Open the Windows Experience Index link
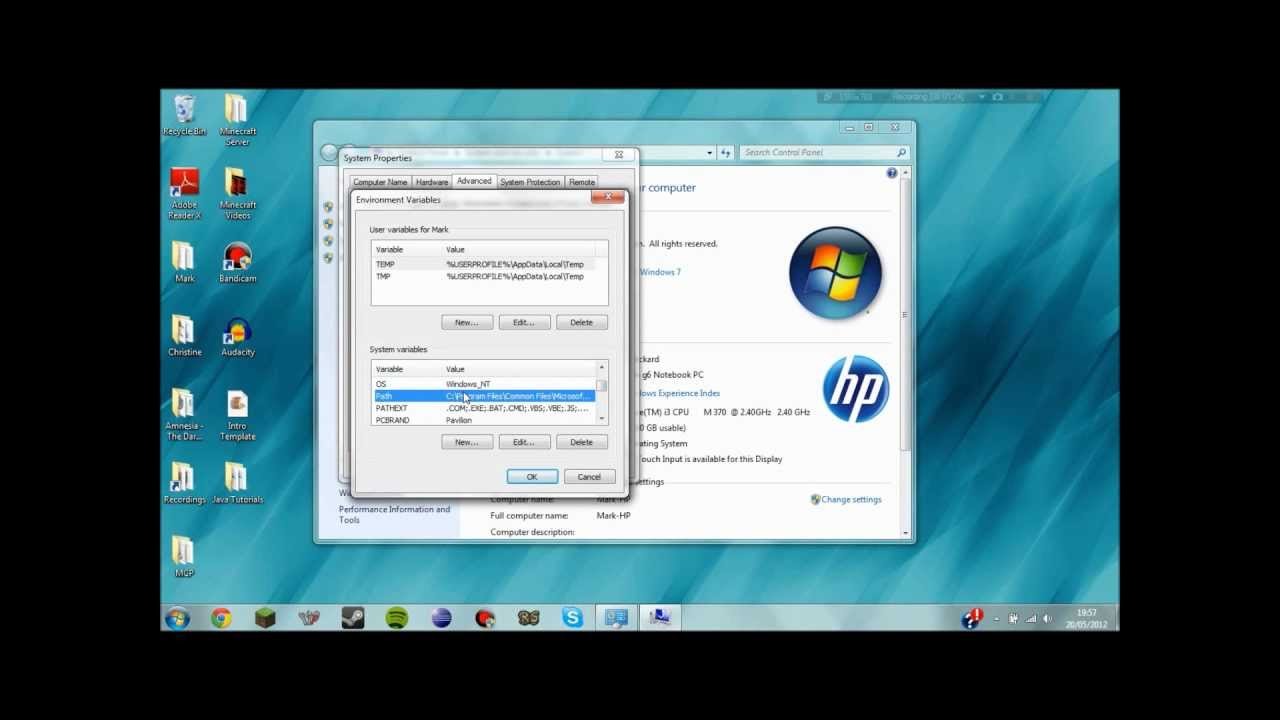The width and height of the screenshot is (1280, 720). coord(678,393)
